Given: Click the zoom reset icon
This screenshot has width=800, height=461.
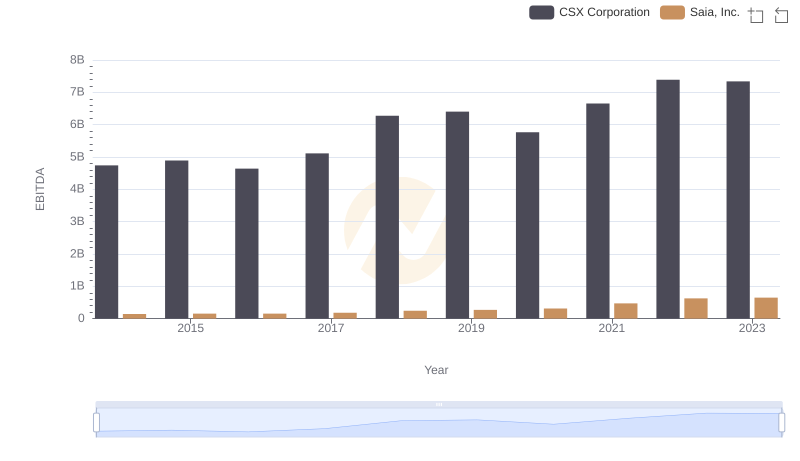Looking at the screenshot, I should click(x=781, y=15).
